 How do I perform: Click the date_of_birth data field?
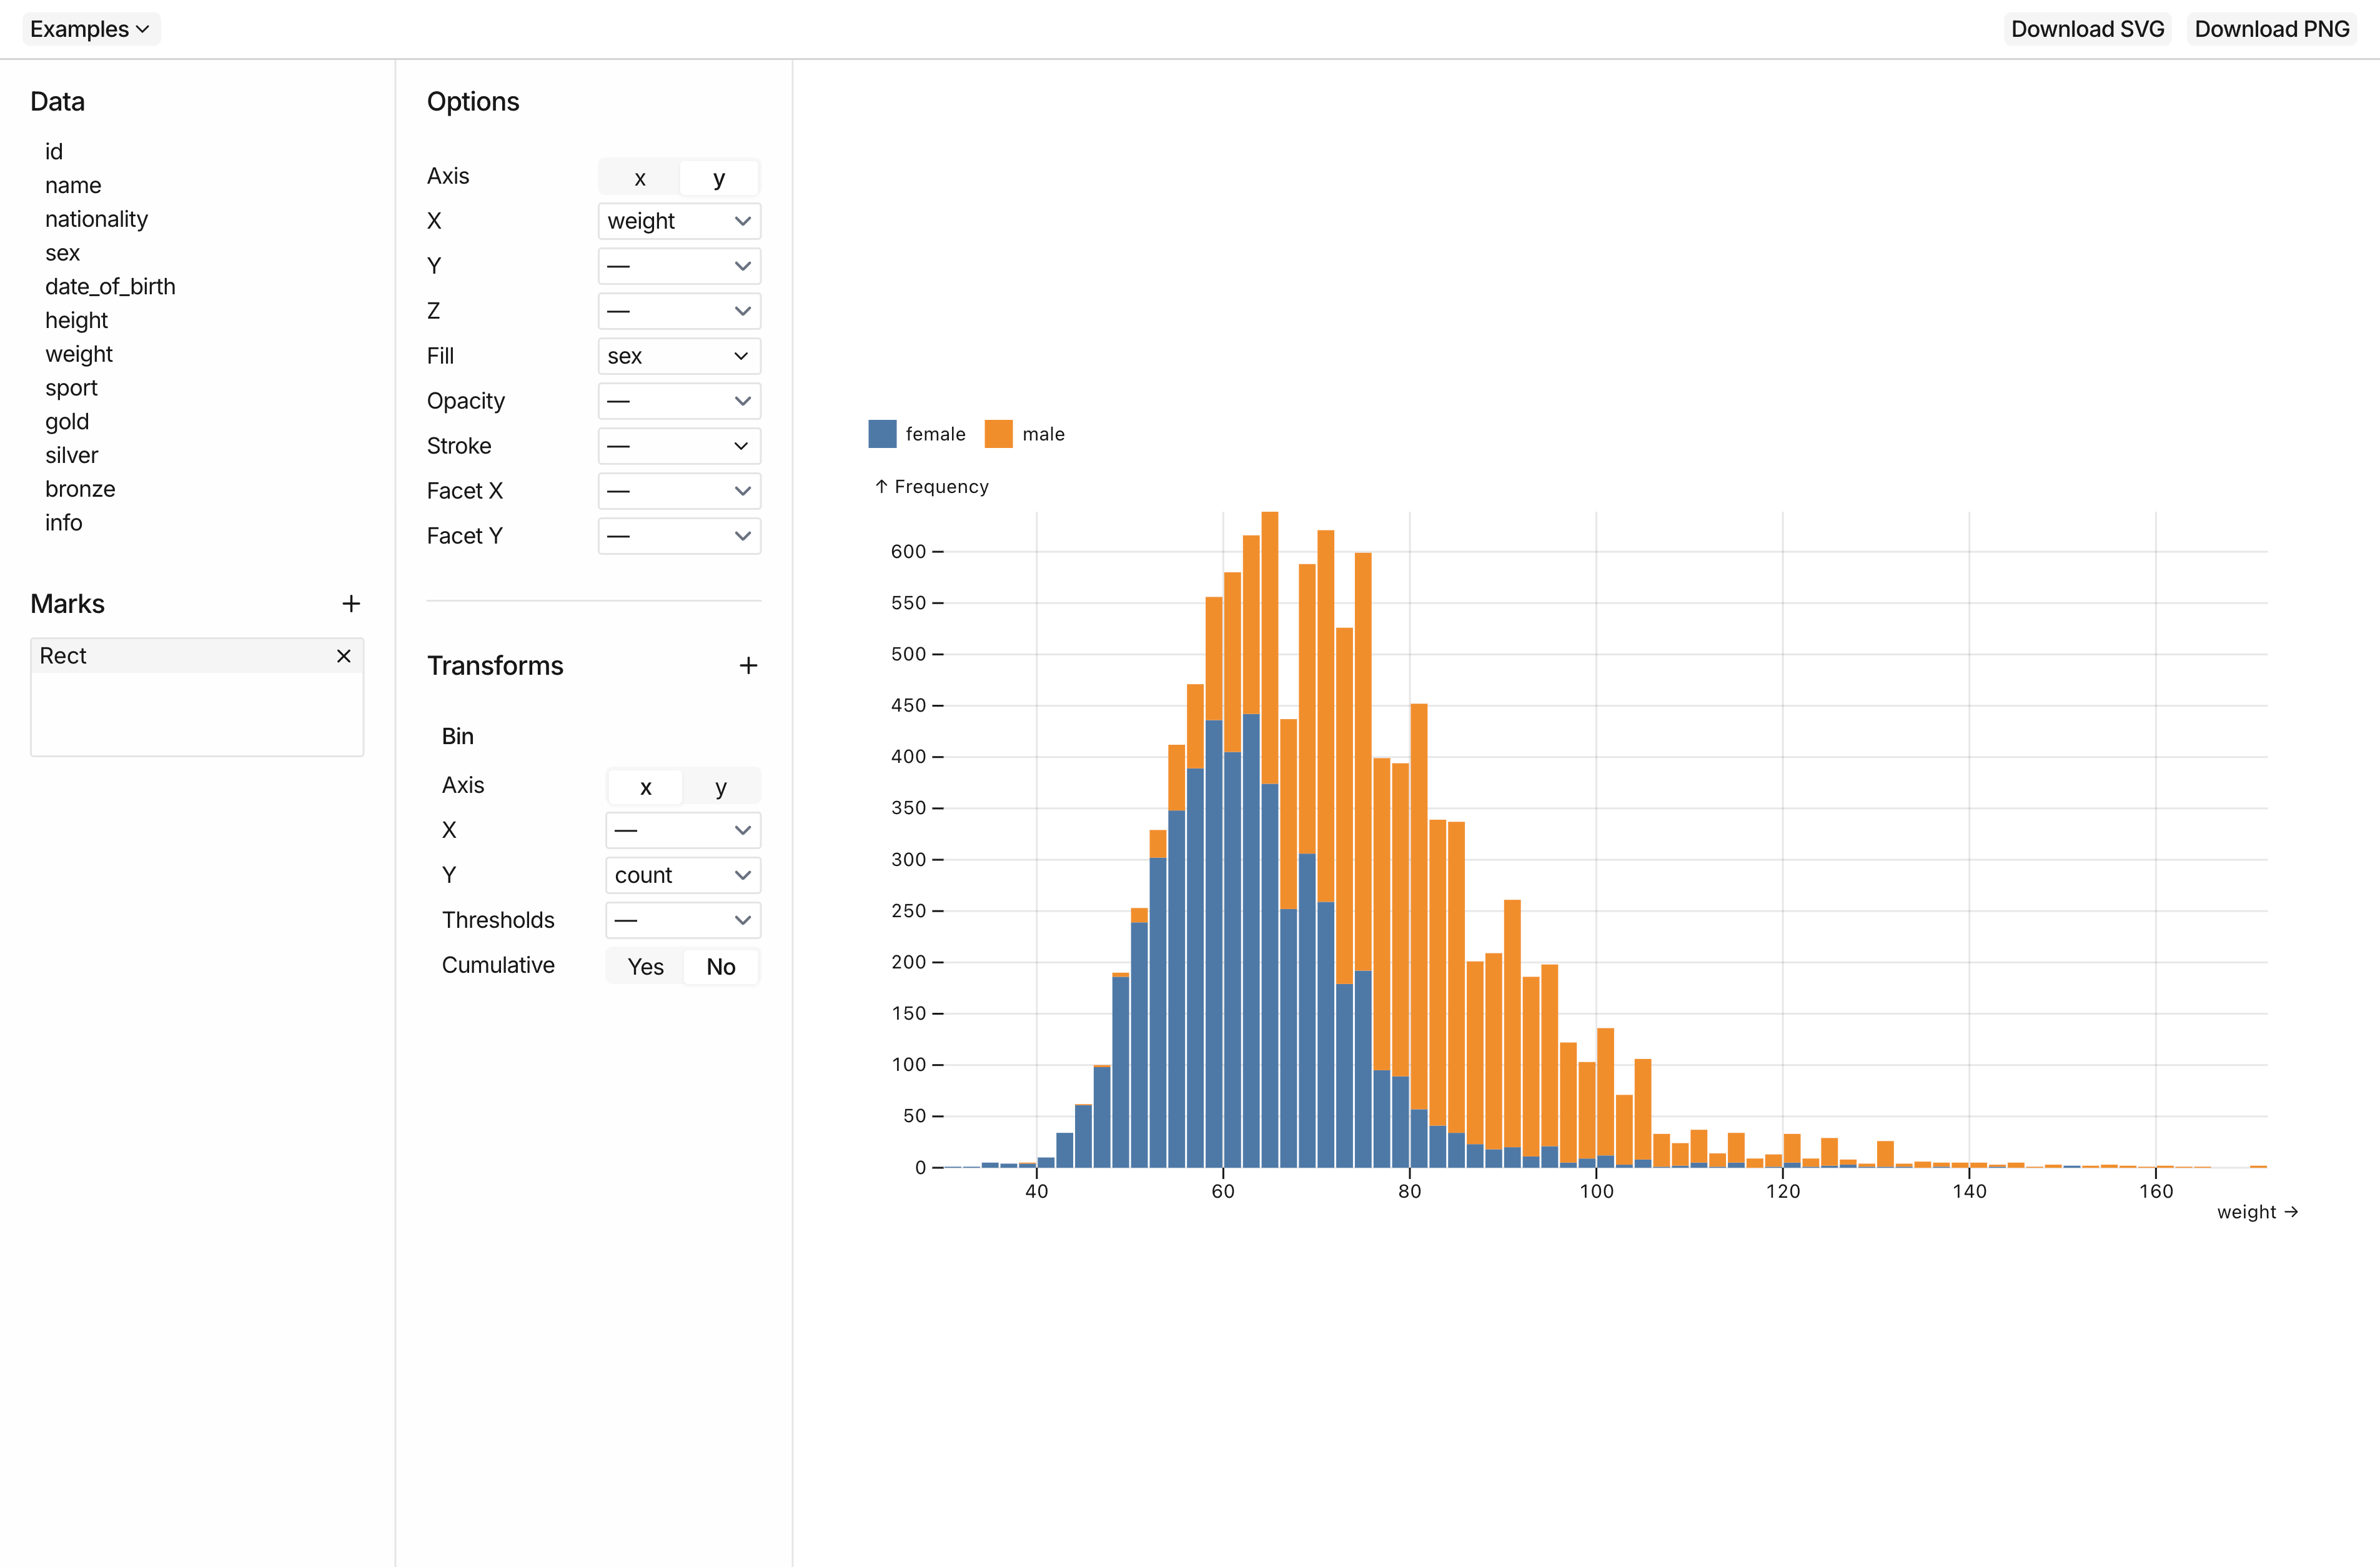[x=110, y=287]
